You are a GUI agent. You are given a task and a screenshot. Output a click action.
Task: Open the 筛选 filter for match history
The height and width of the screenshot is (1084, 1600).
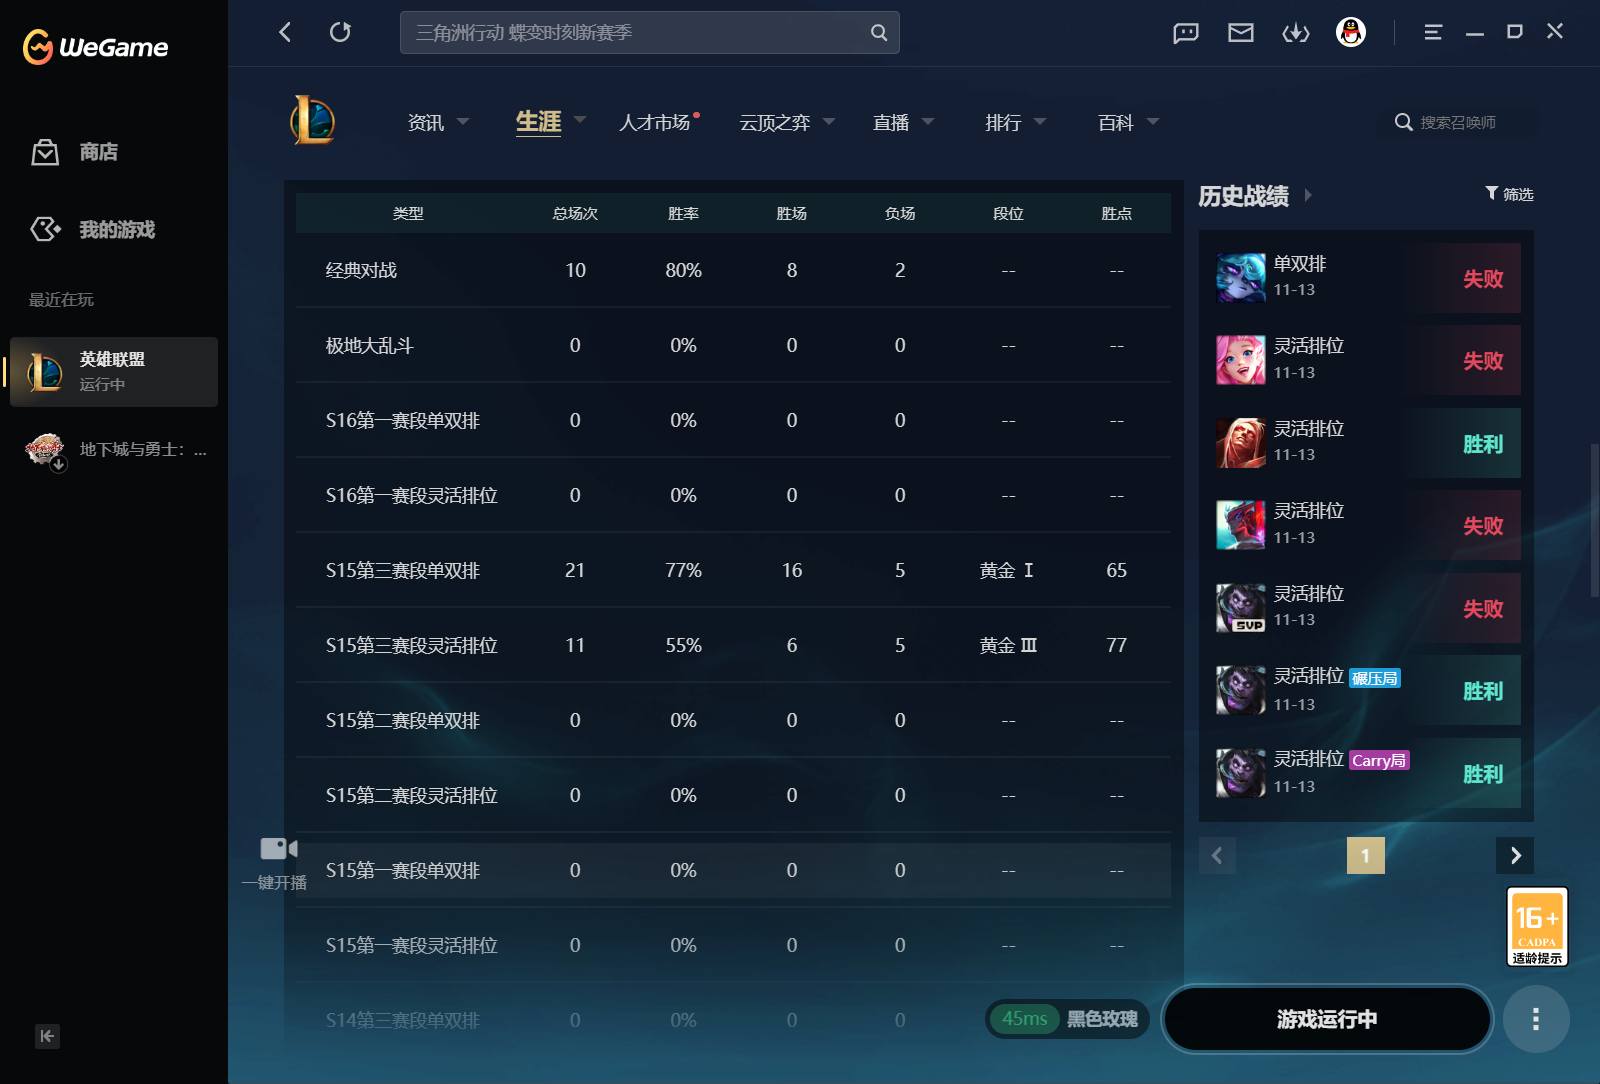(1509, 194)
